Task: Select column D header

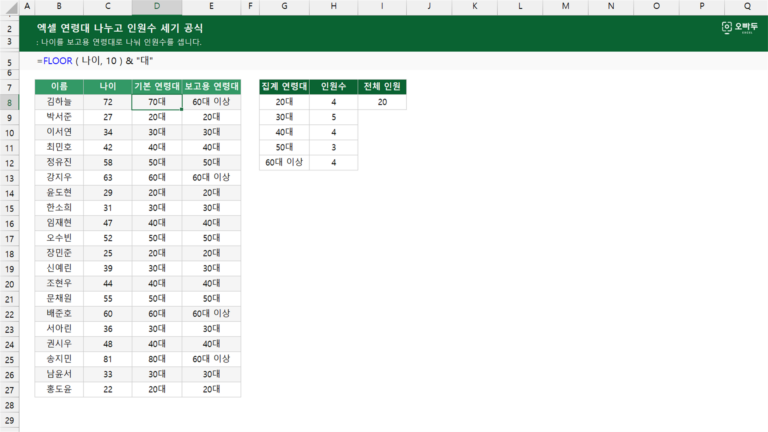Action: 157,6
